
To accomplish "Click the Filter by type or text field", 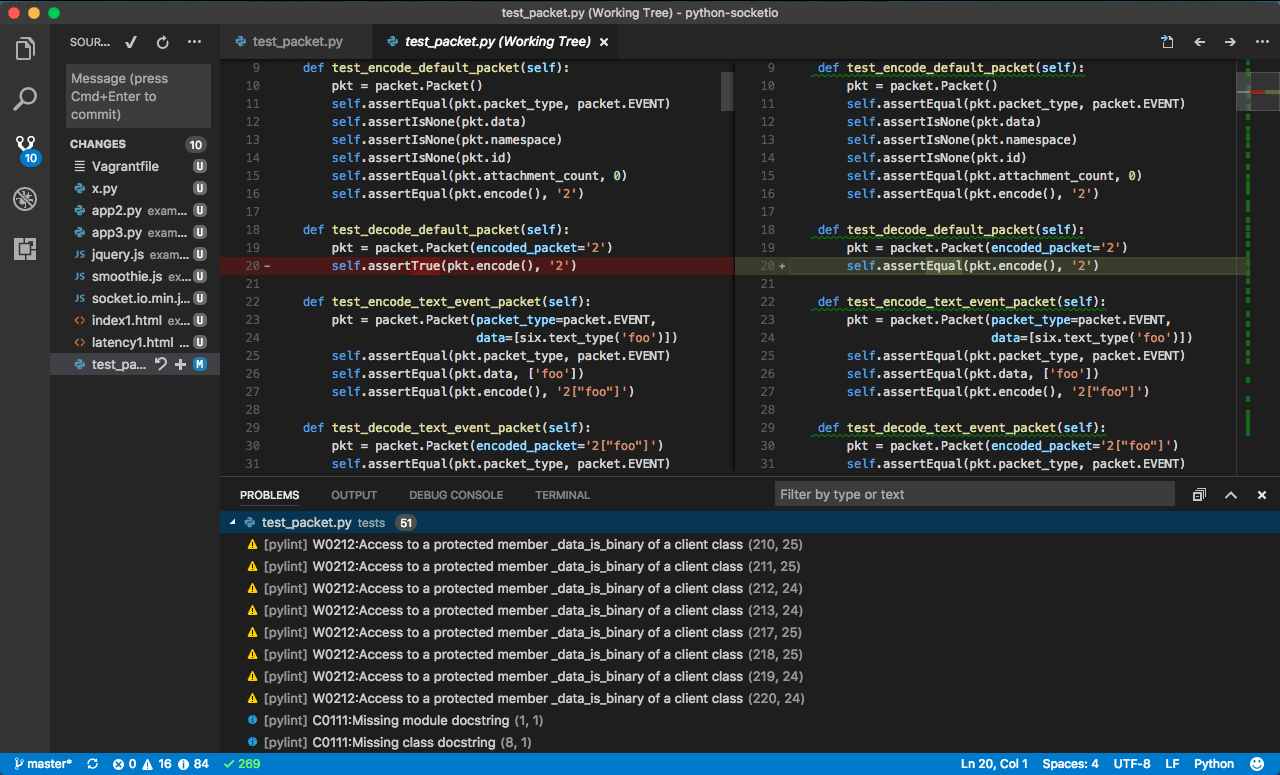I will tap(975, 493).
